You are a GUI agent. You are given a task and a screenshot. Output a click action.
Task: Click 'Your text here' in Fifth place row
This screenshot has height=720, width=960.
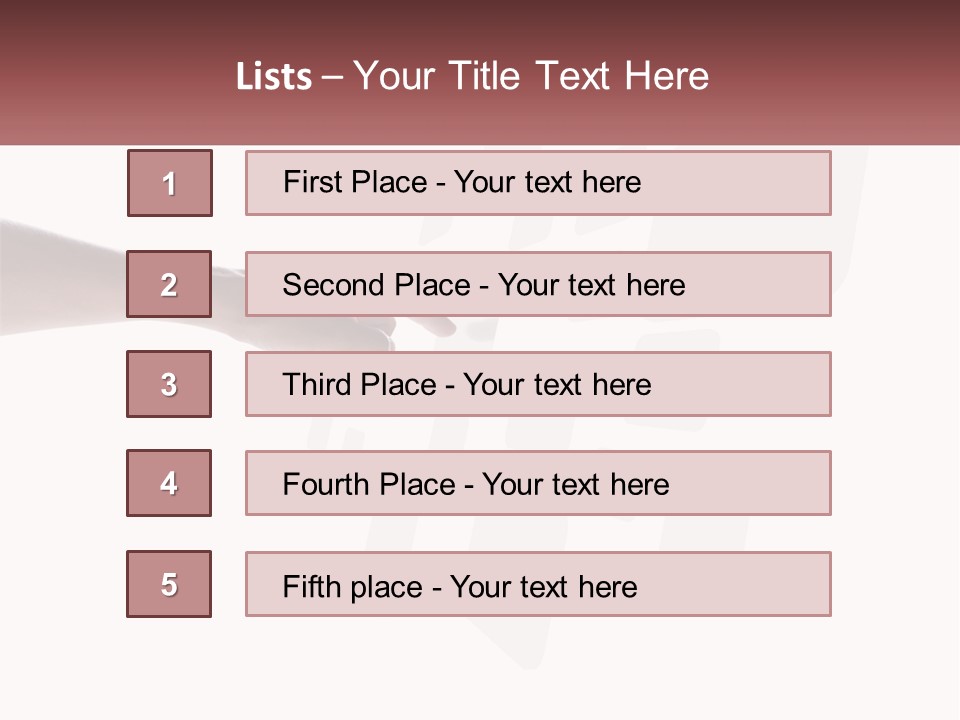[543, 586]
